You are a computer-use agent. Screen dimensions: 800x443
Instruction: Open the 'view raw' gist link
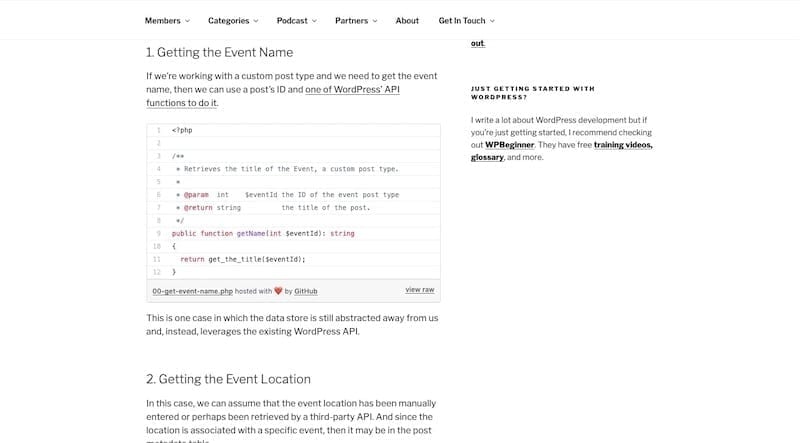coord(420,290)
